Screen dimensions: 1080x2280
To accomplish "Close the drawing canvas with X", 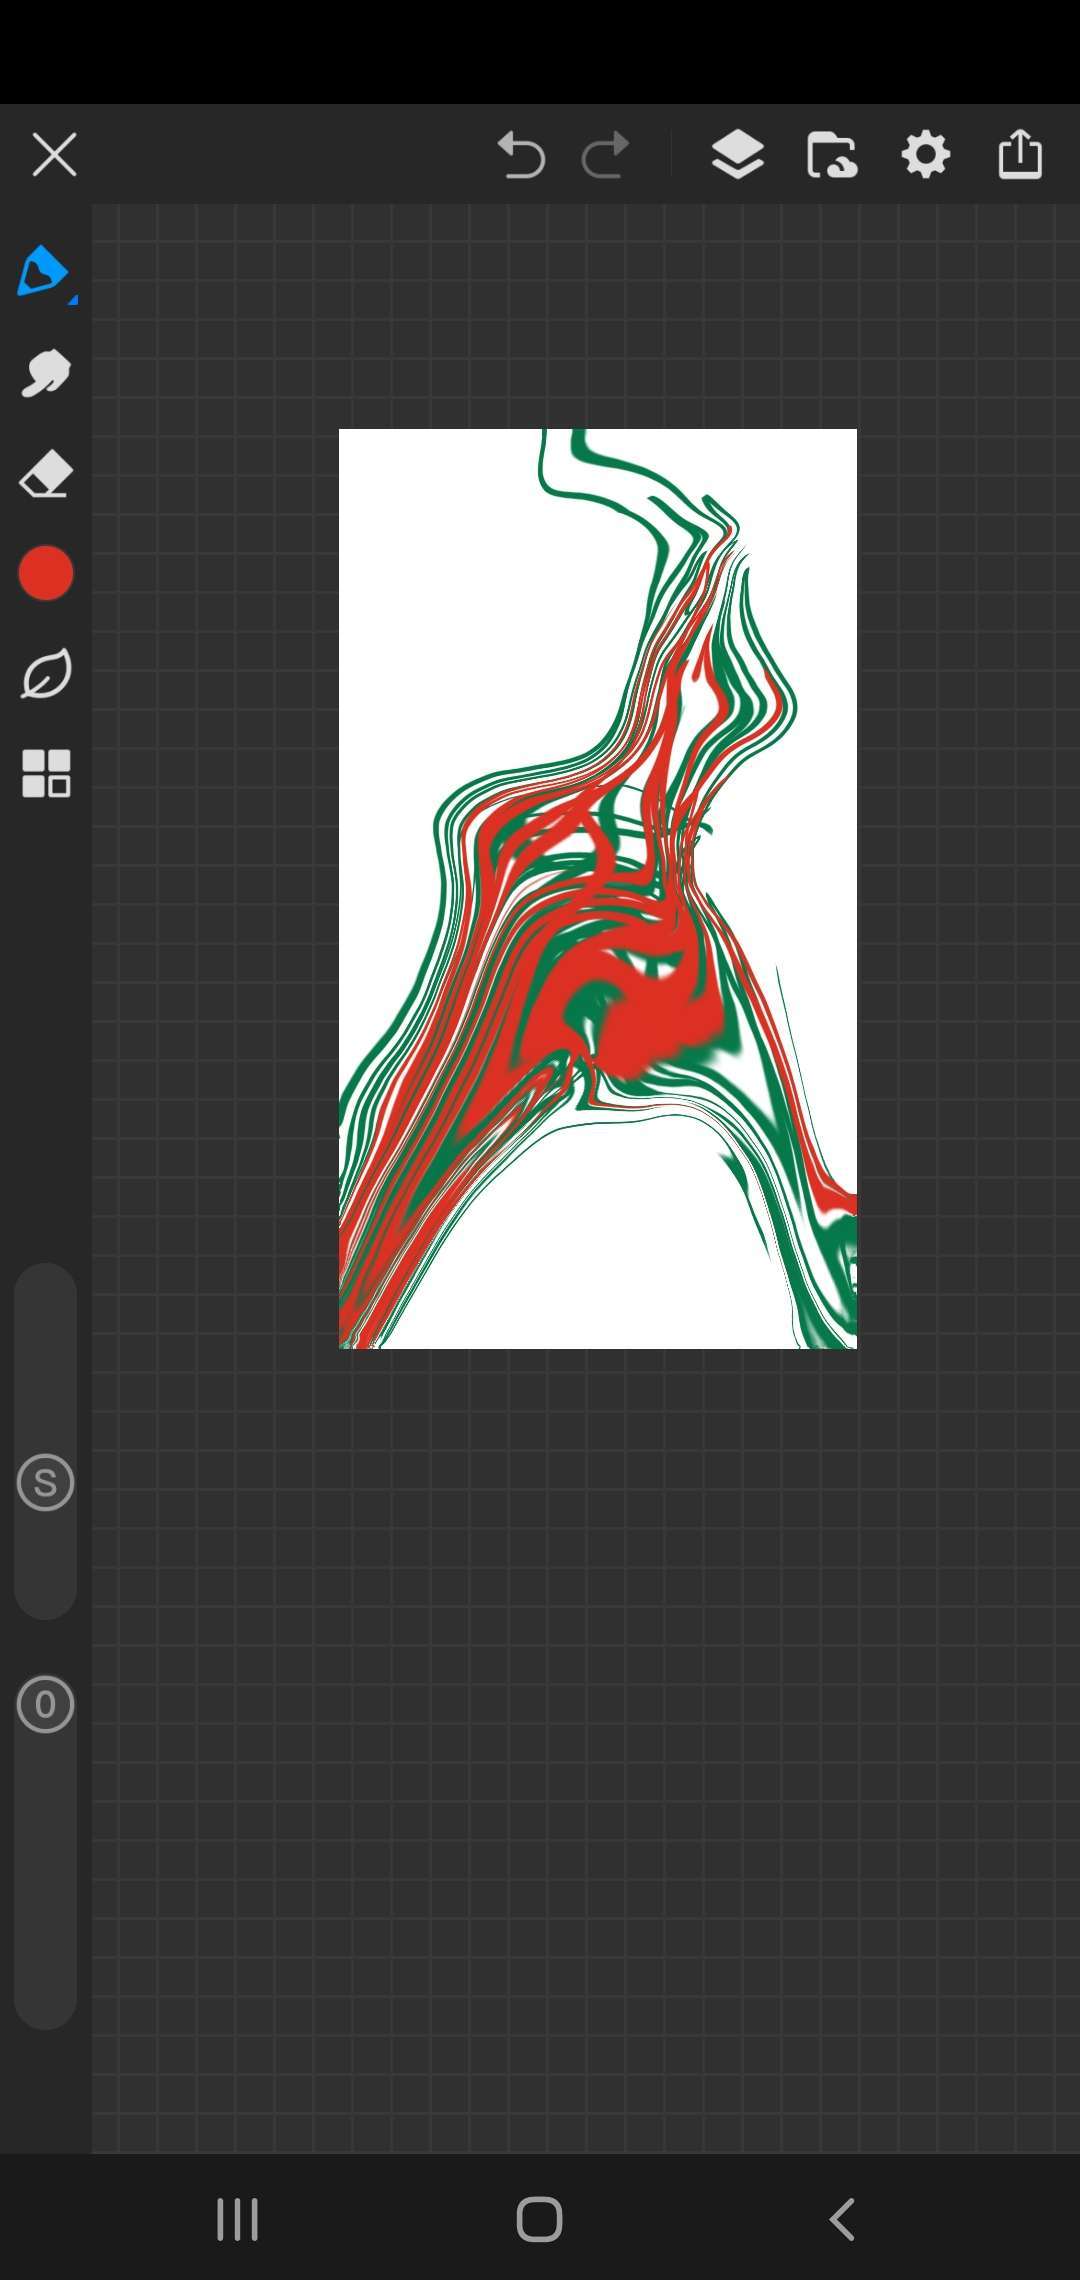I will pyautogui.click(x=54, y=155).
